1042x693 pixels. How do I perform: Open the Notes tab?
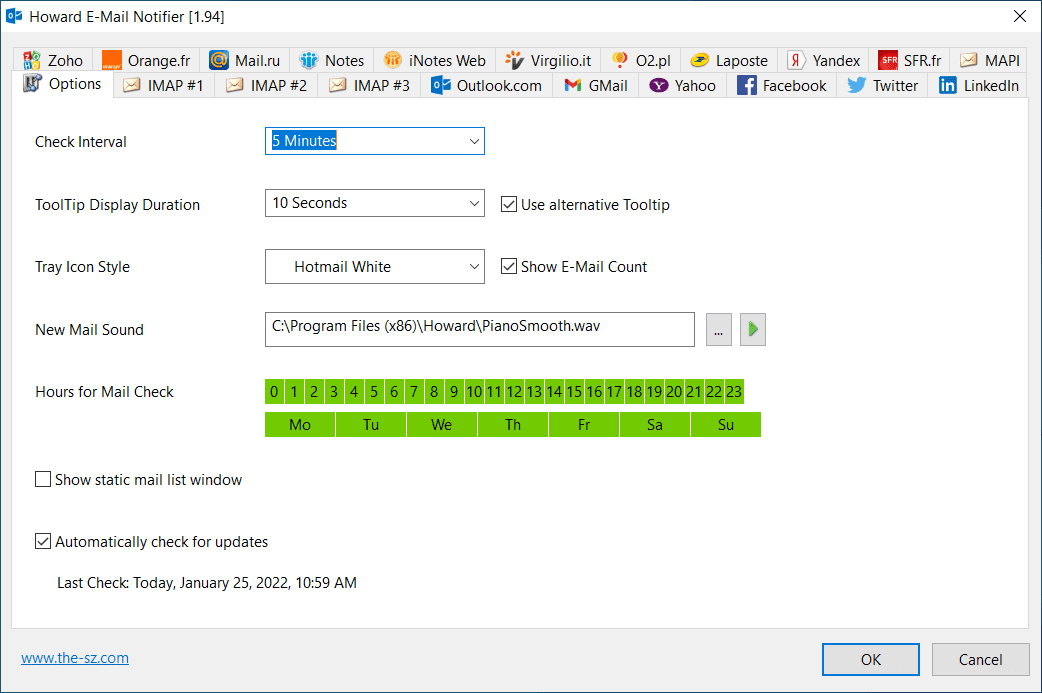(x=331, y=60)
